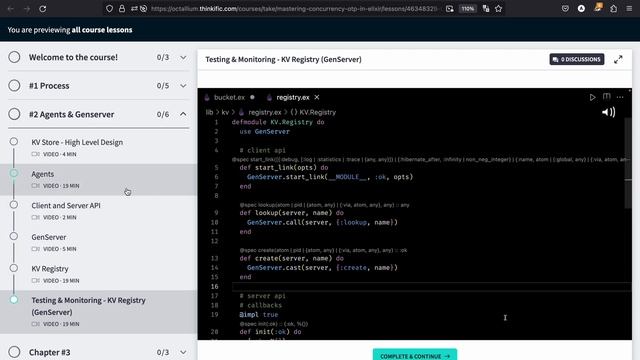The height and width of the screenshot is (360, 640).
Task: Mark KV Registry lesson circle
Action: pyautogui.click(x=14, y=268)
